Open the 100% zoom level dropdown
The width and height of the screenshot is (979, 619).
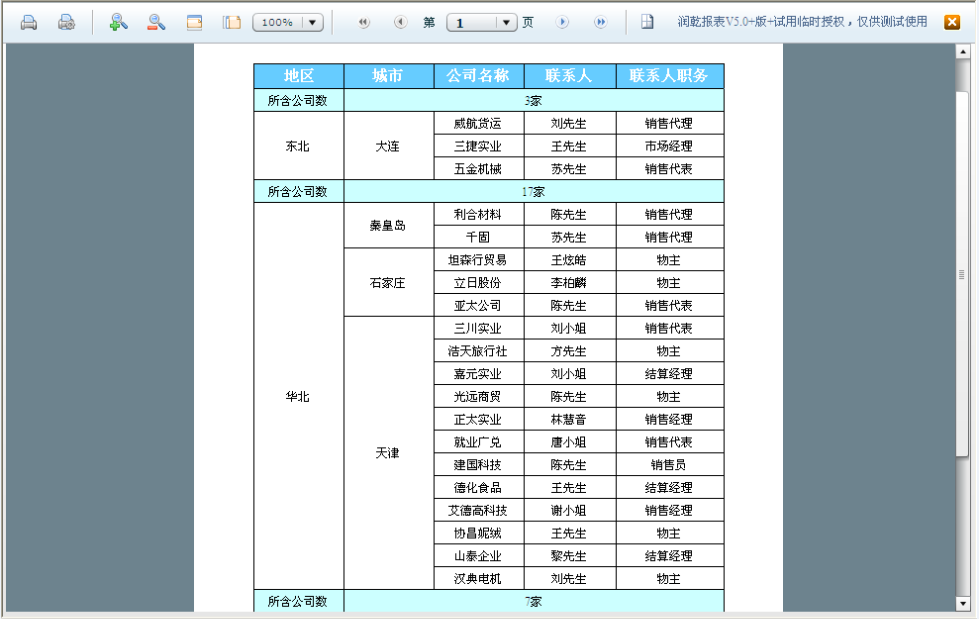coord(311,22)
